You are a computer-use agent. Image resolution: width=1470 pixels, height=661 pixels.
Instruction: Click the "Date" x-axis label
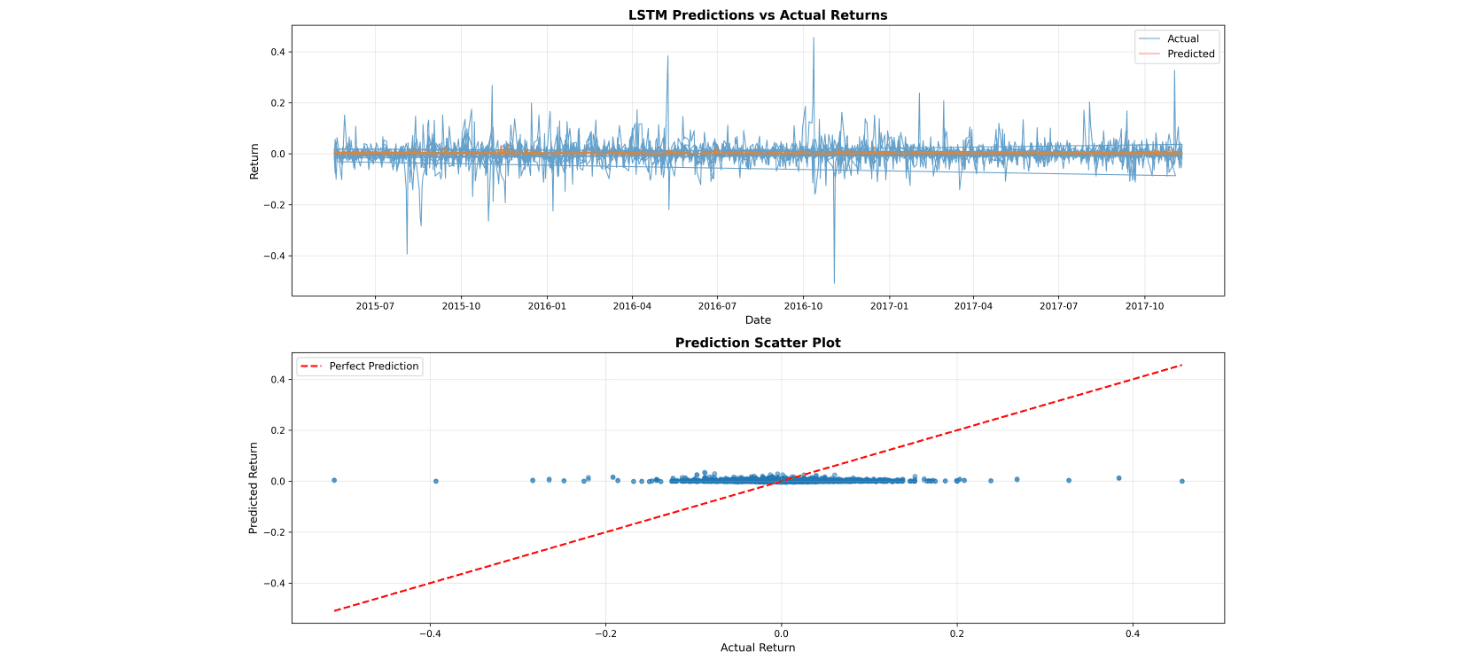tap(757, 320)
